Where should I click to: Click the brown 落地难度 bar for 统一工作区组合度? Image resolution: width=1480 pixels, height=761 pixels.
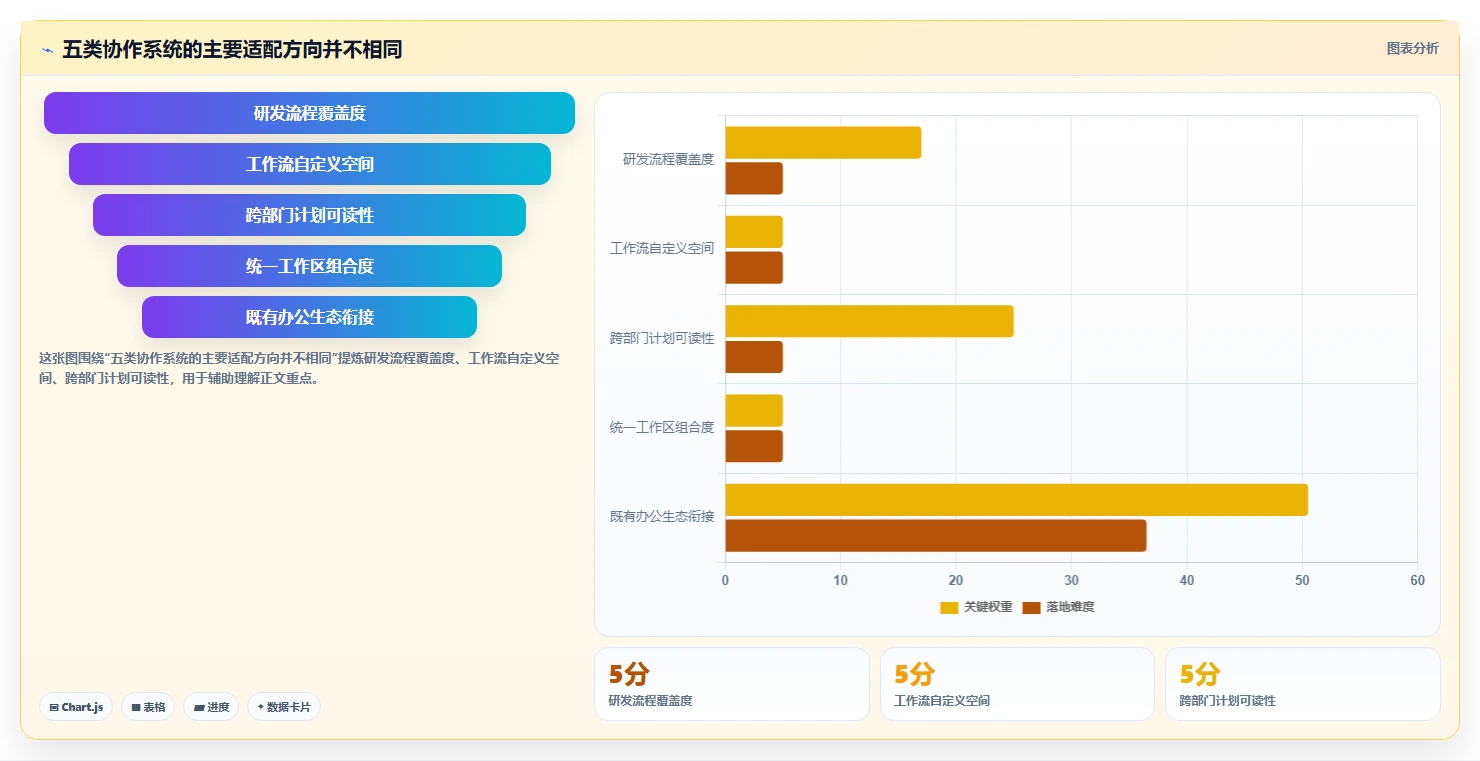[754, 446]
